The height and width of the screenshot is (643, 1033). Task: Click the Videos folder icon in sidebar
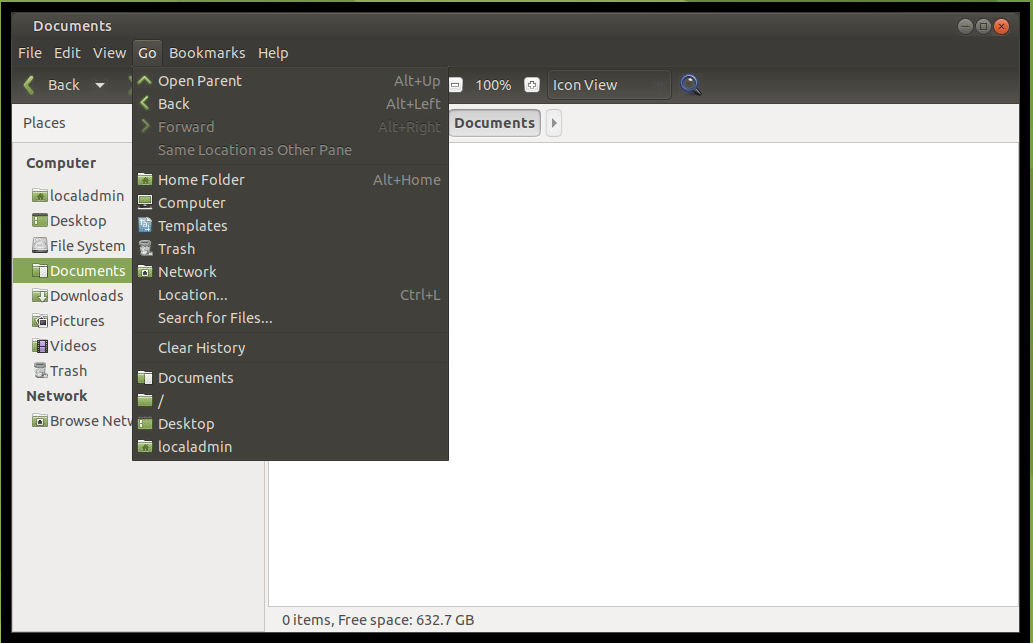[x=40, y=346]
